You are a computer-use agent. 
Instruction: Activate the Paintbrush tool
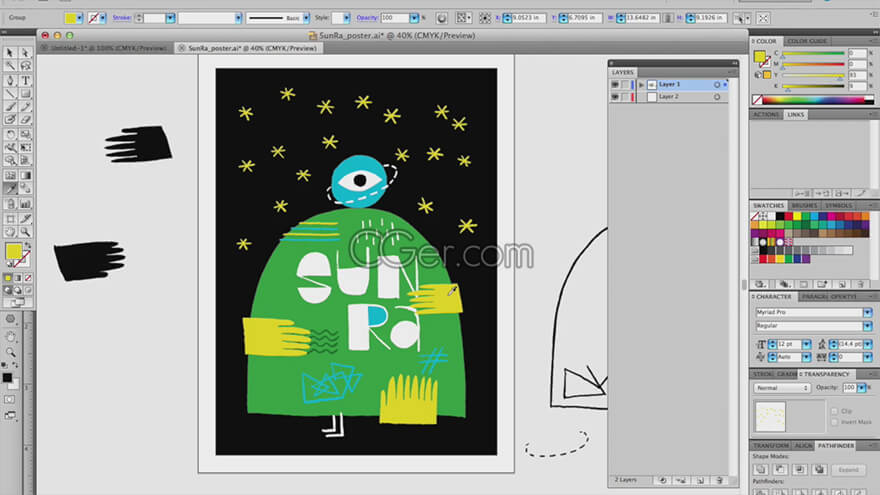tap(10, 107)
